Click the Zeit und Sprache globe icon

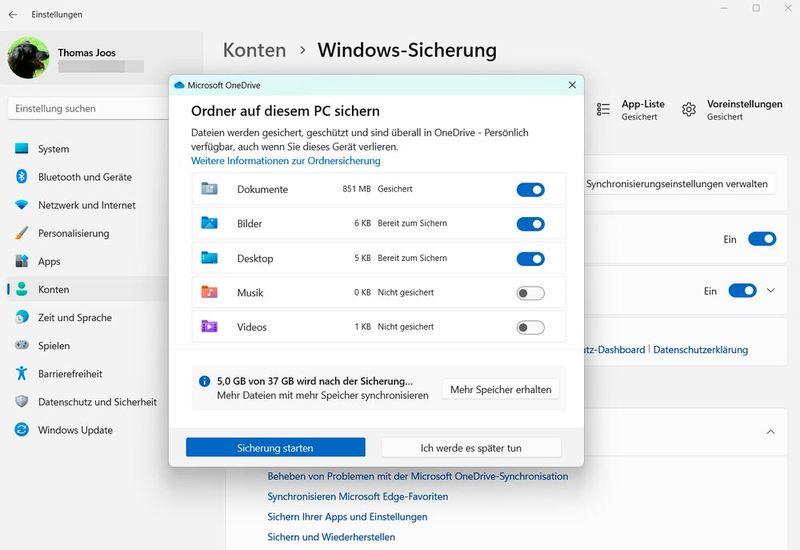[x=21, y=317]
